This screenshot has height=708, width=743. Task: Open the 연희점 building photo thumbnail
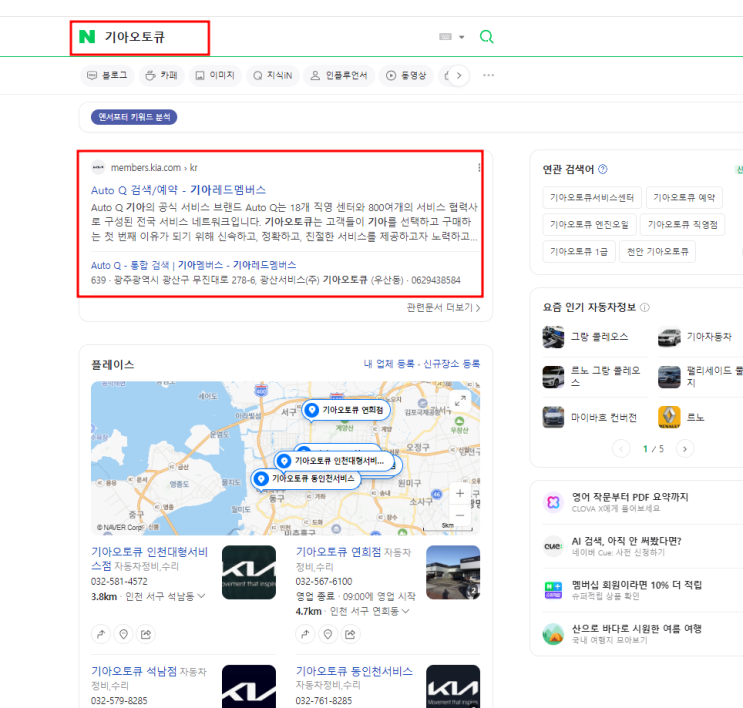tap(453, 572)
